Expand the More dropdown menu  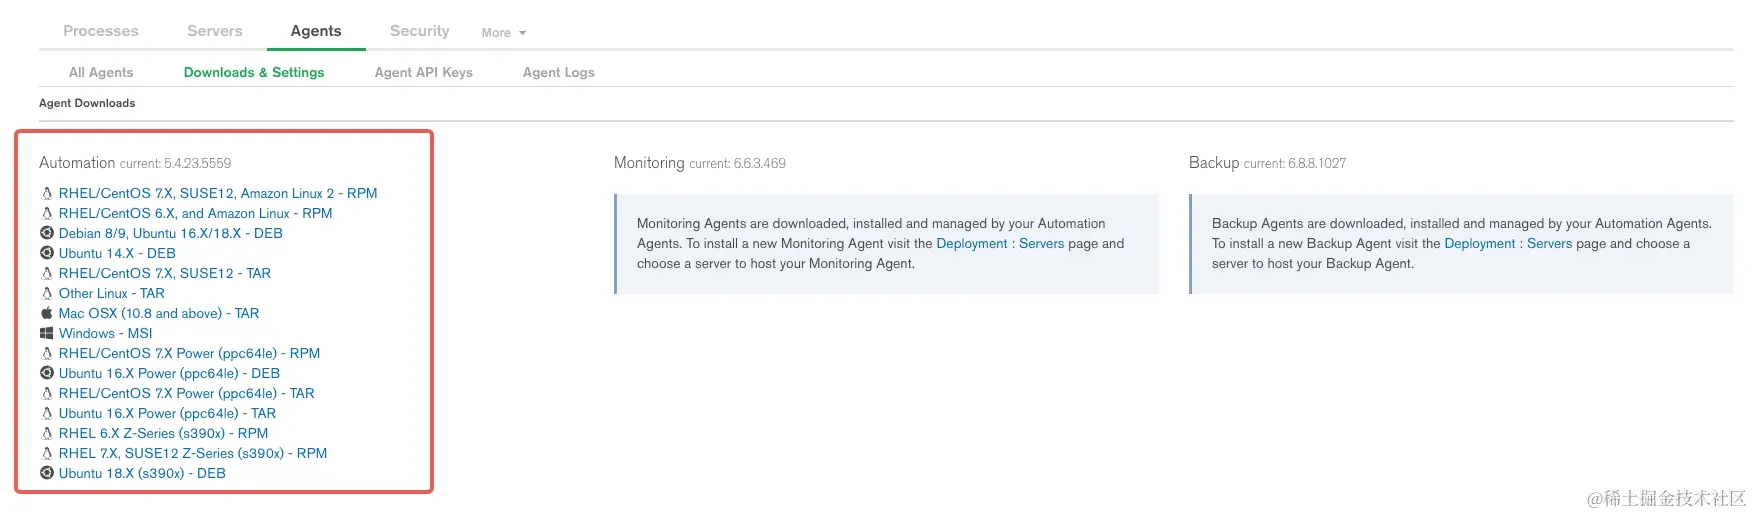(503, 33)
